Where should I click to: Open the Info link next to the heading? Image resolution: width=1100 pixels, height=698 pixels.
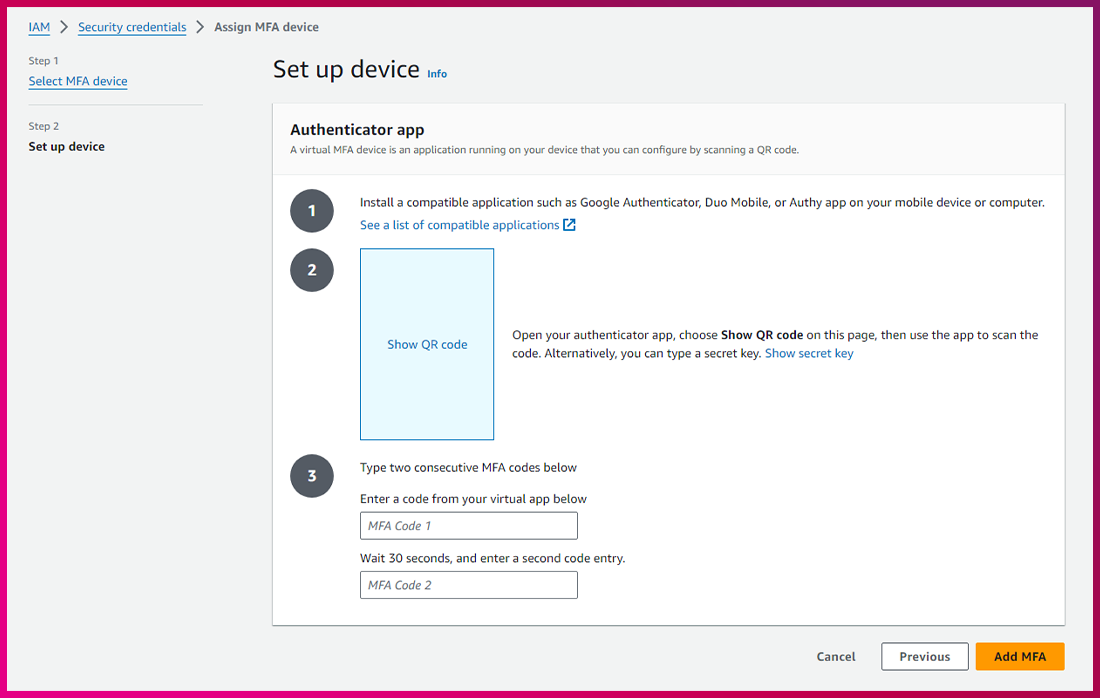point(437,74)
